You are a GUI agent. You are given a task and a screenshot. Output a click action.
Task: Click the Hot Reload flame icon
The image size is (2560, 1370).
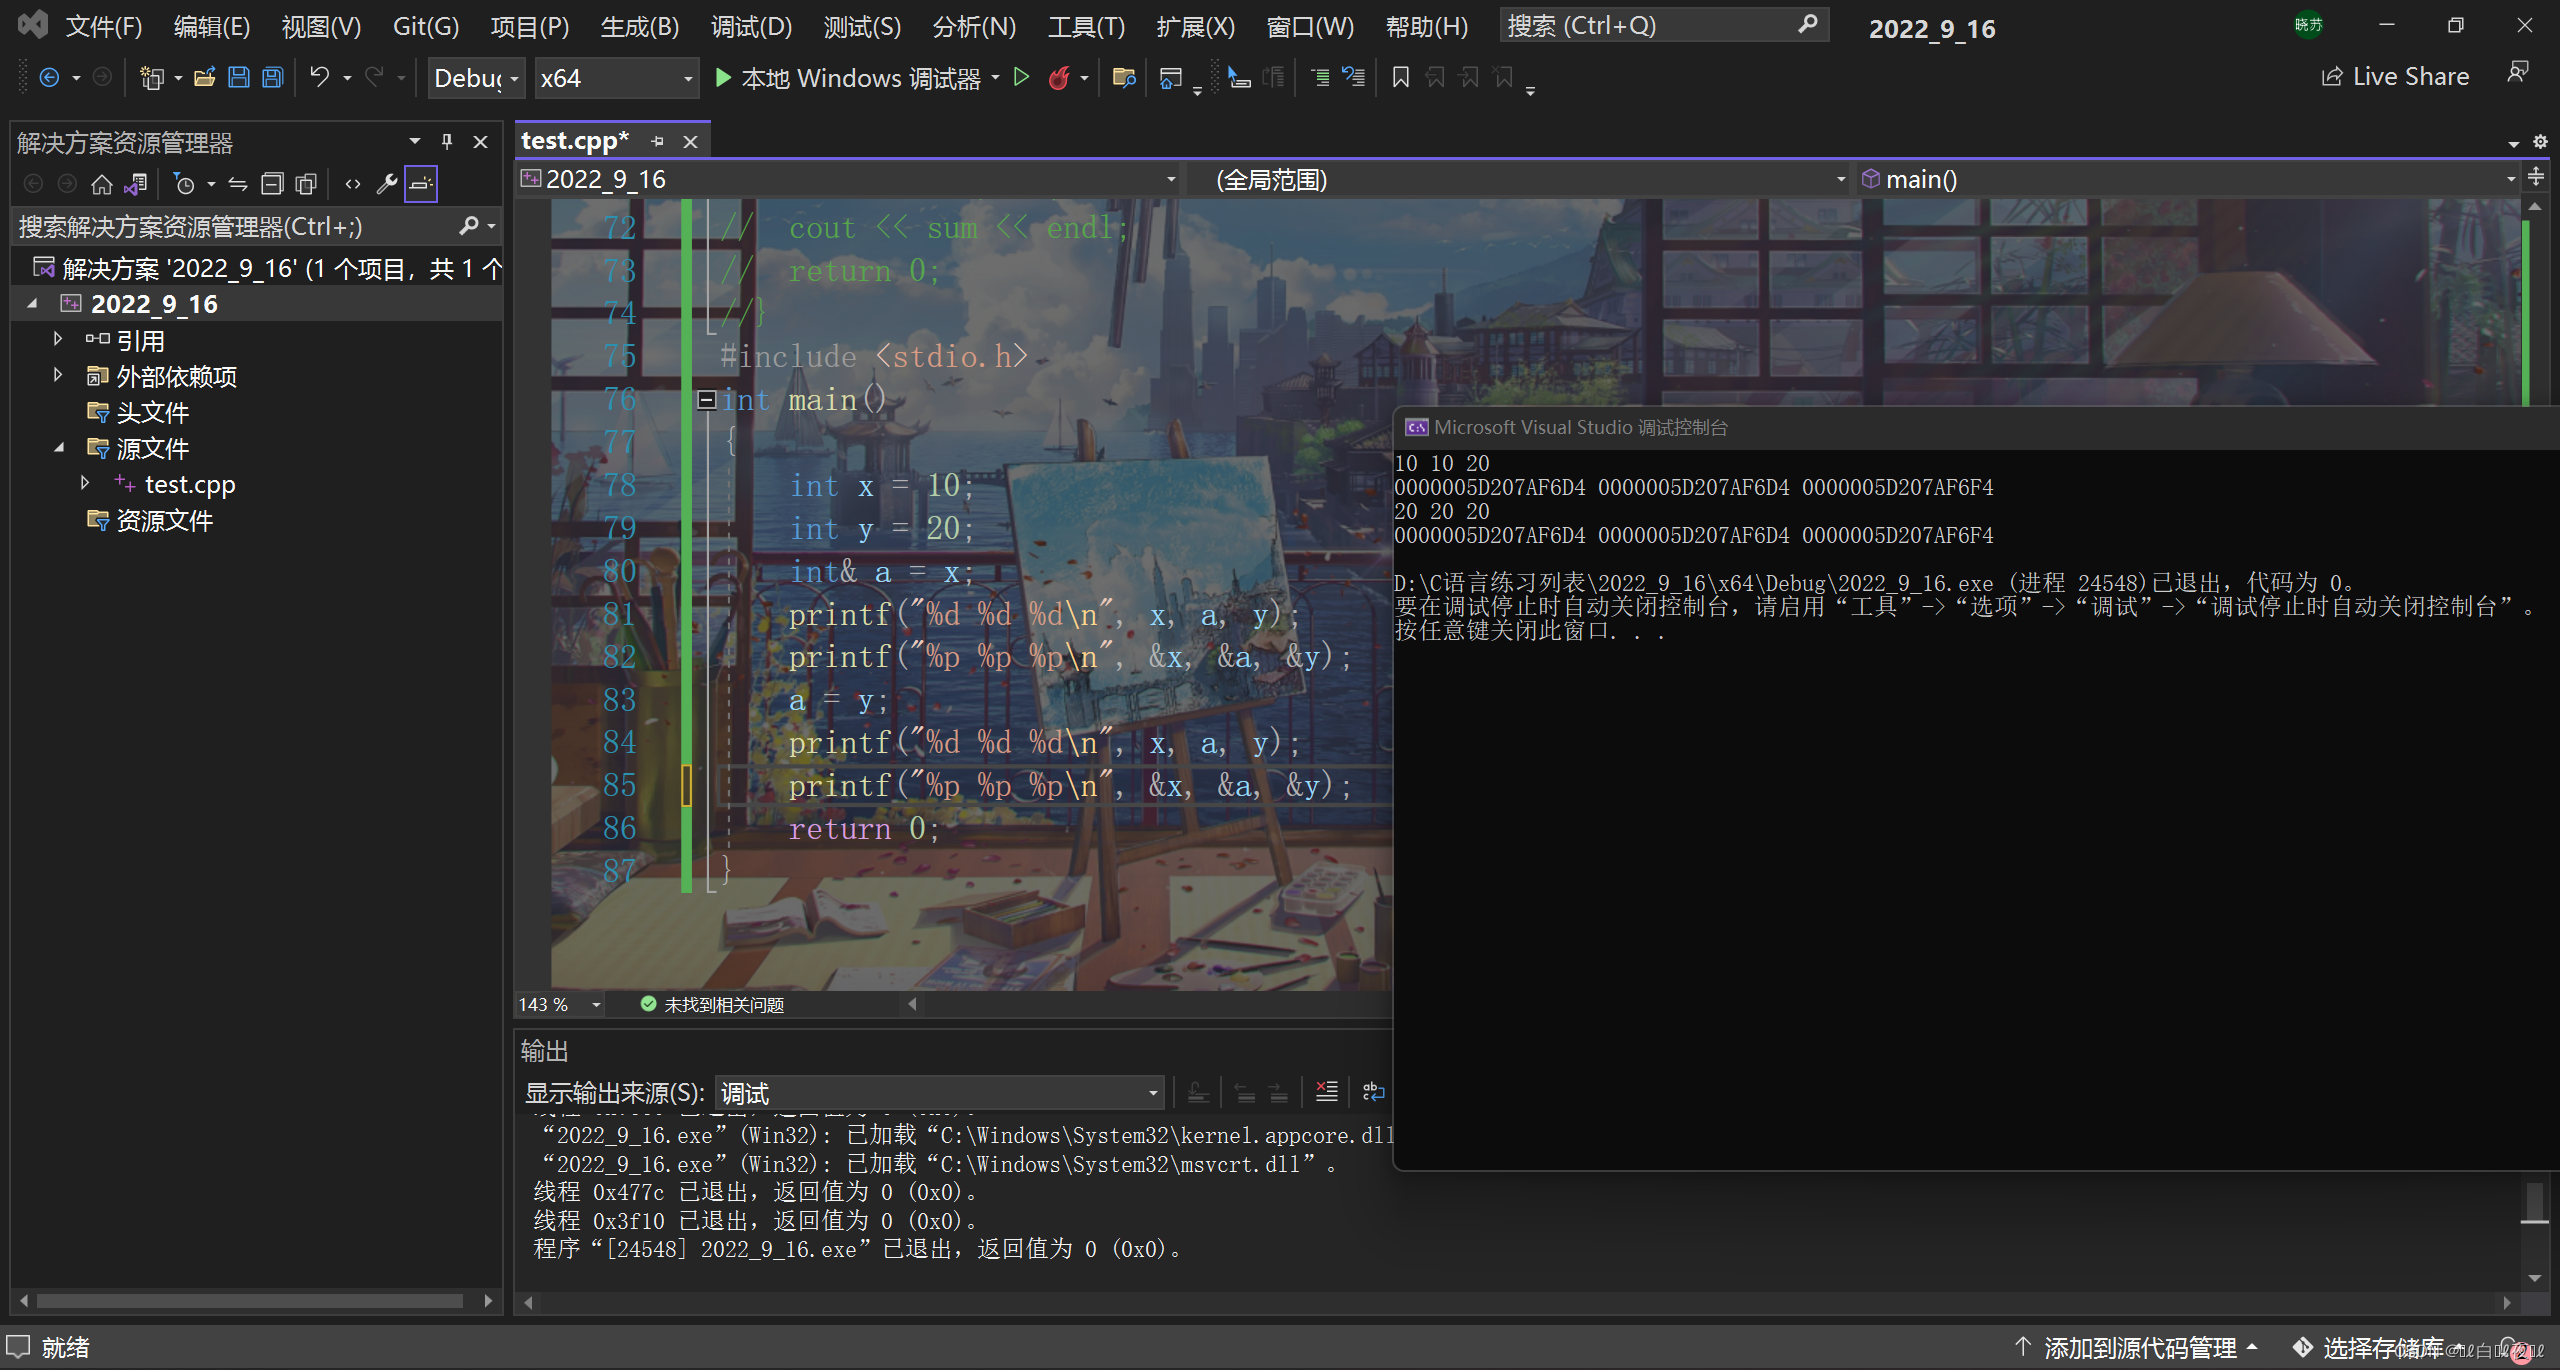[x=1059, y=77]
